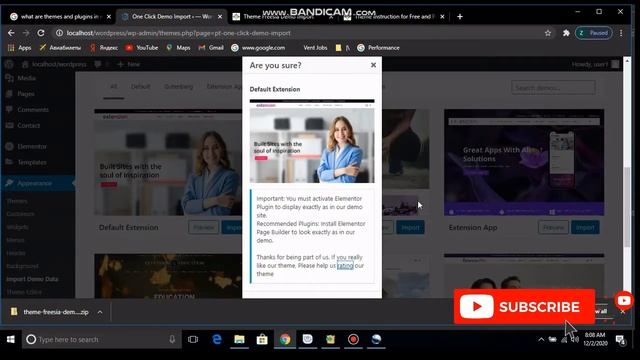Open Microsoft Store from taskbar
Image resolution: width=640 pixels, height=360 pixels.
click(x=262, y=340)
